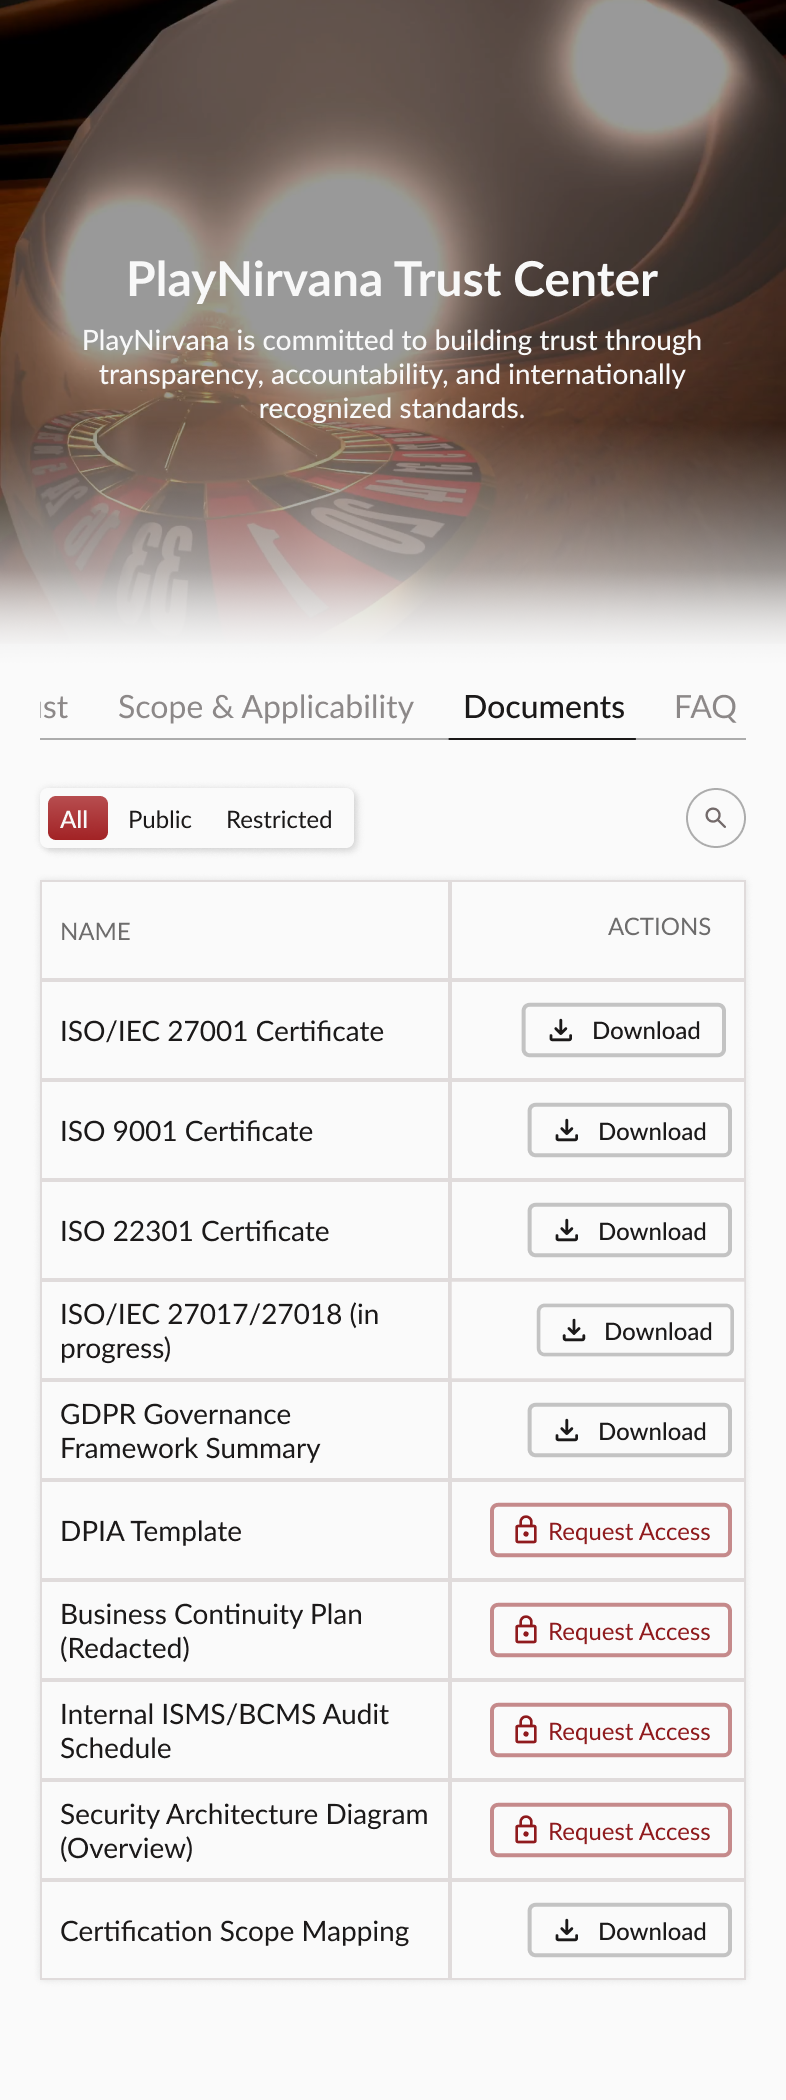Open the document search magnifier icon
Image resolution: width=786 pixels, height=2100 pixels.
pos(716,818)
